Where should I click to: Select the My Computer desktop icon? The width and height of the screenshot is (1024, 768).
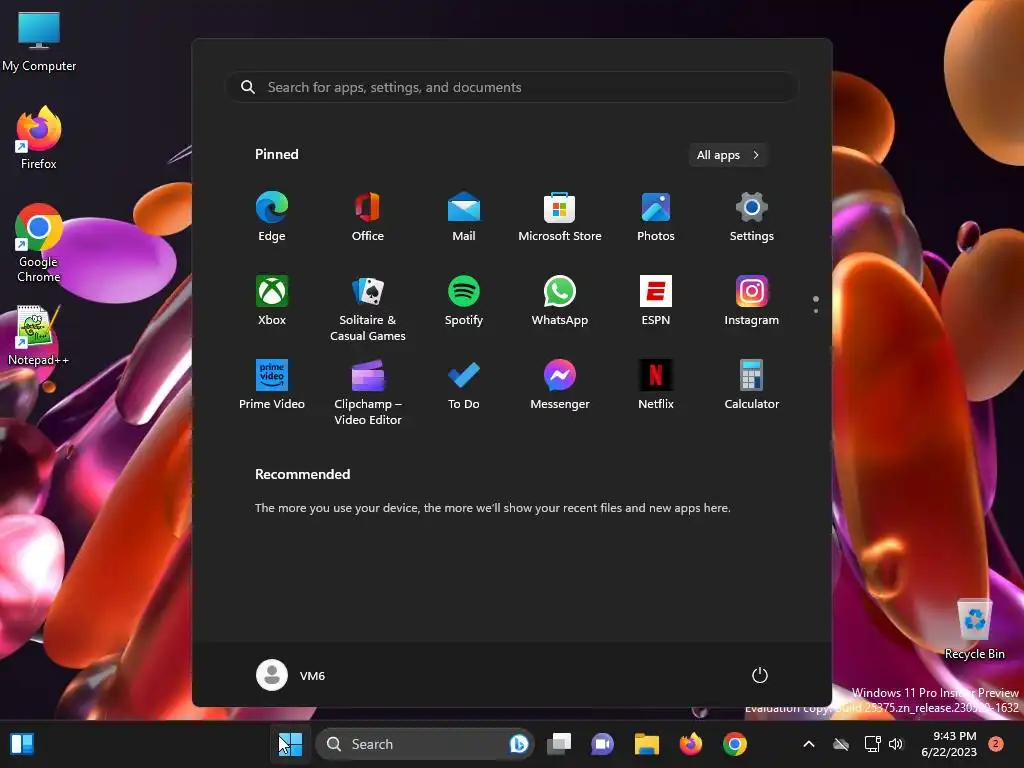click(39, 41)
